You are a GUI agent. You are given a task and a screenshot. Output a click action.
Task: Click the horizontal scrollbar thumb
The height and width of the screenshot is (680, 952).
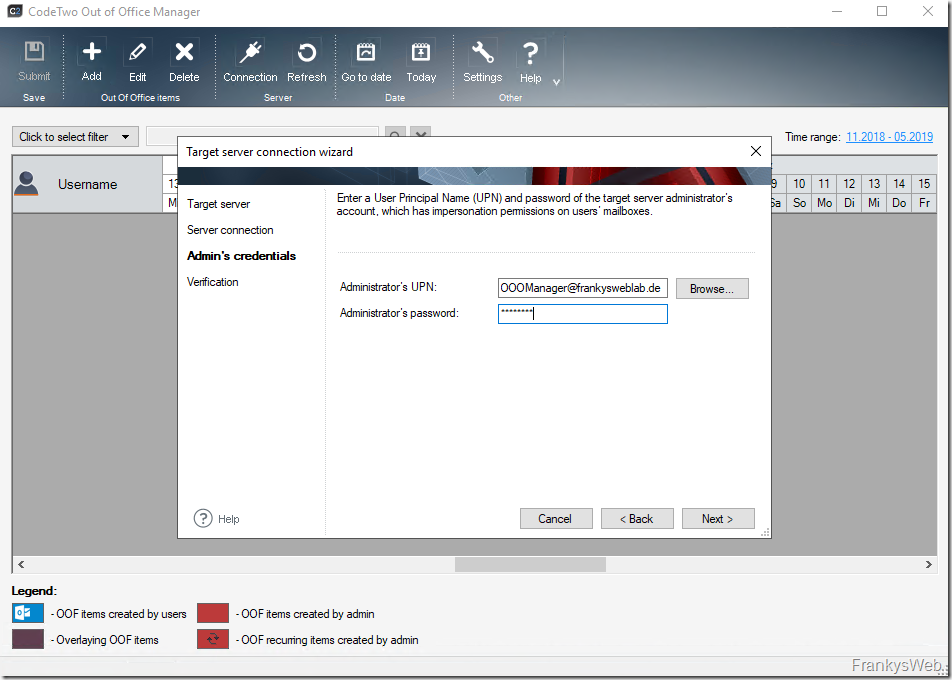coord(530,565)
